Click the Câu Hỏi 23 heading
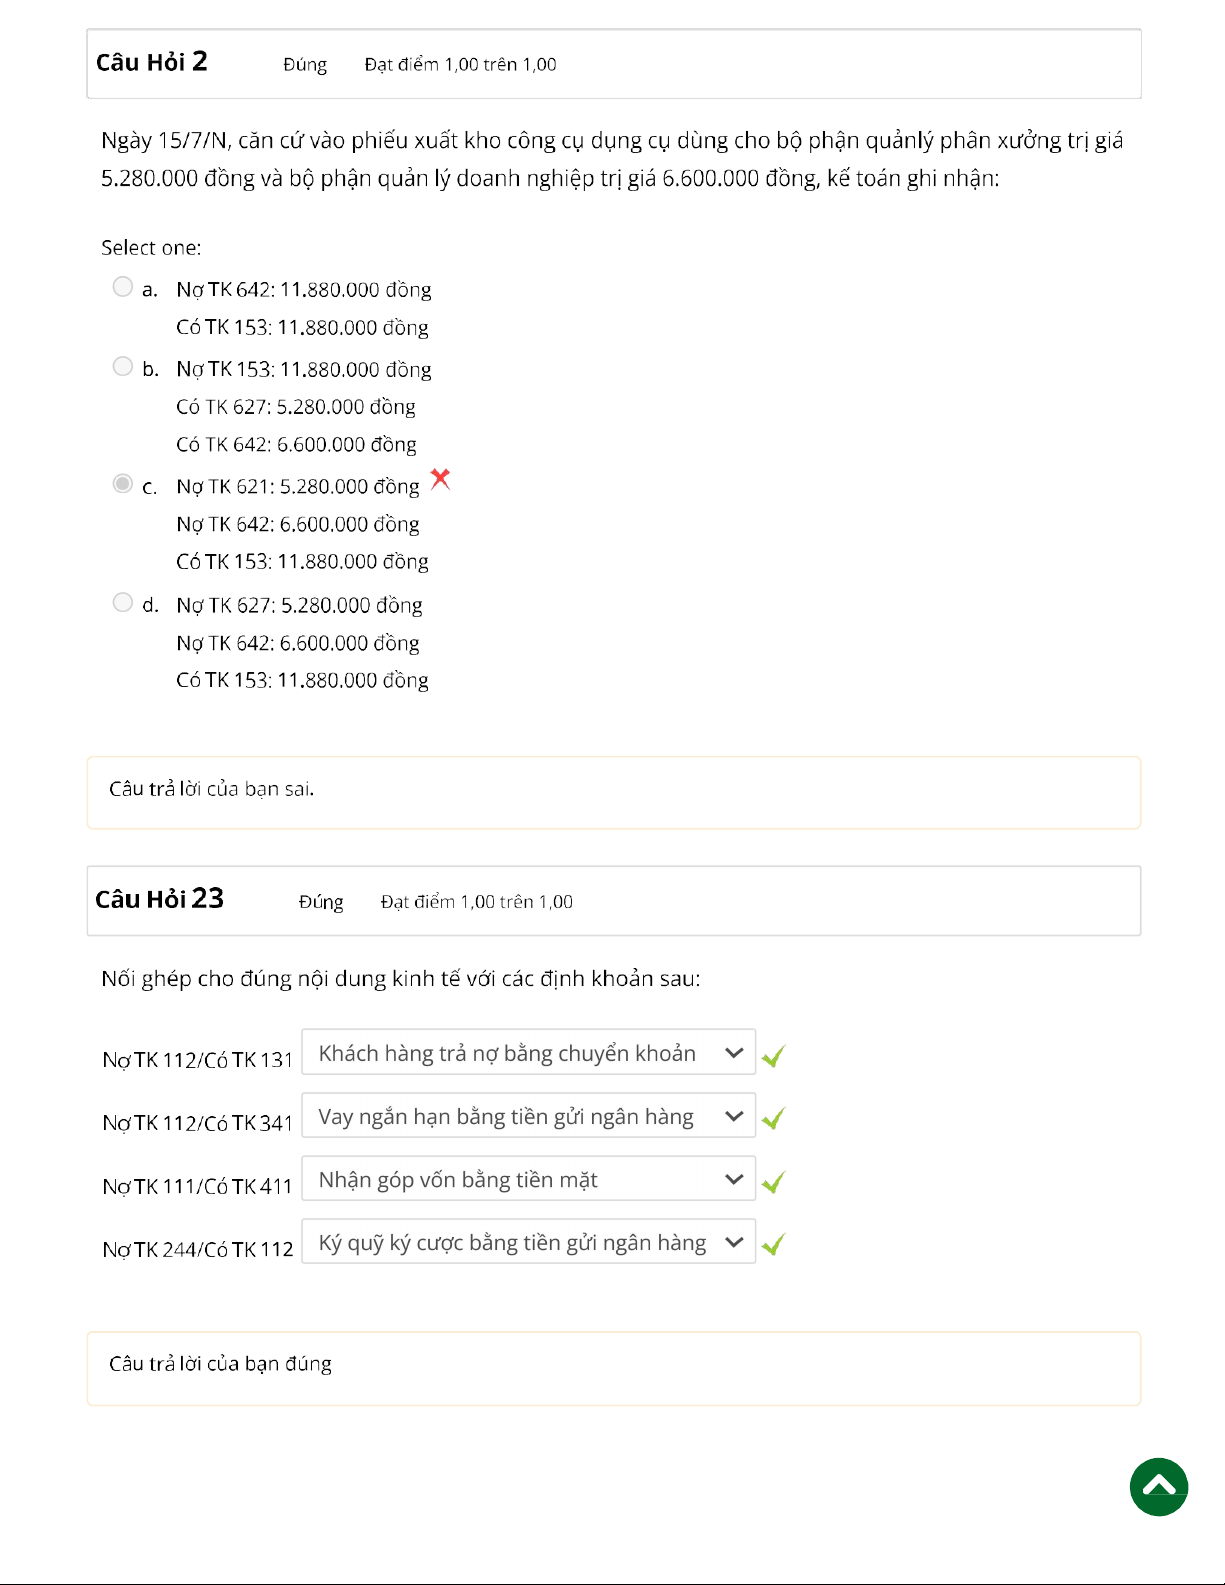This screenshot has height=1585, width=1225. click(160, 899)
